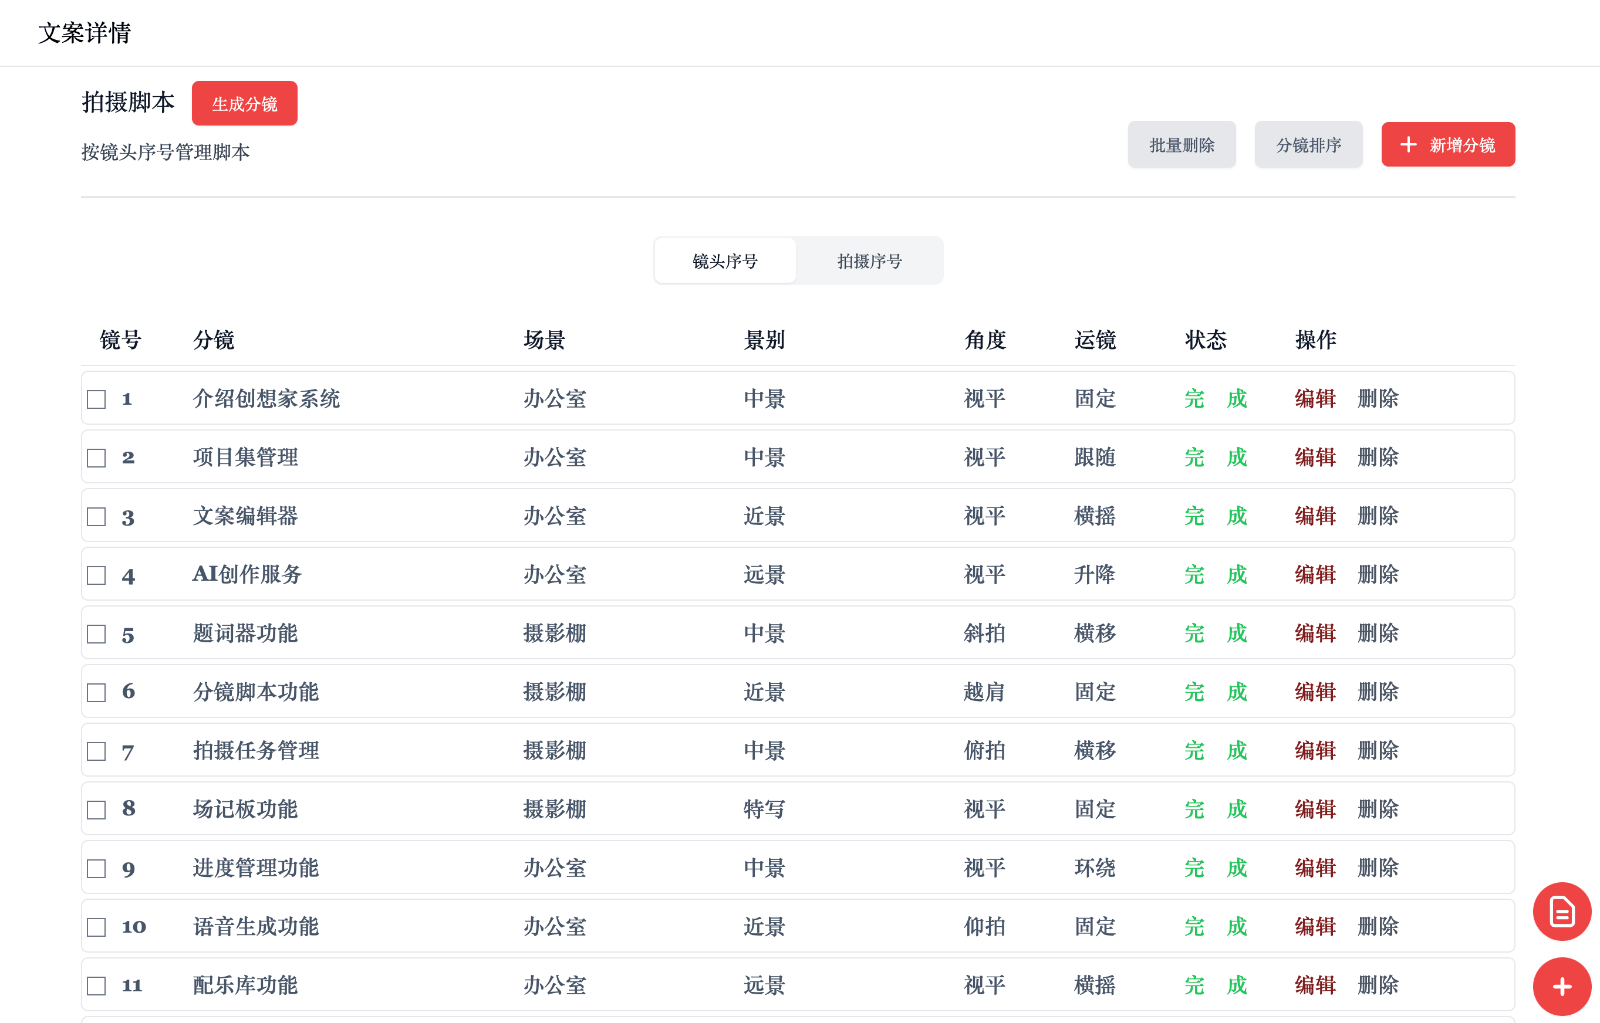Viewport: 1600px width, 1023px height.
Task: Delete the 配乐库功能 row
Action: pyautogui.click(x=1378, y=986)
